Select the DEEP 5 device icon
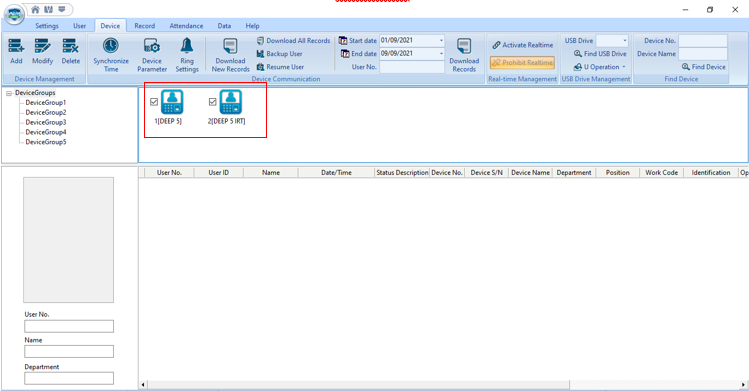This screenshot has width=749, height=391. [172, 102]
